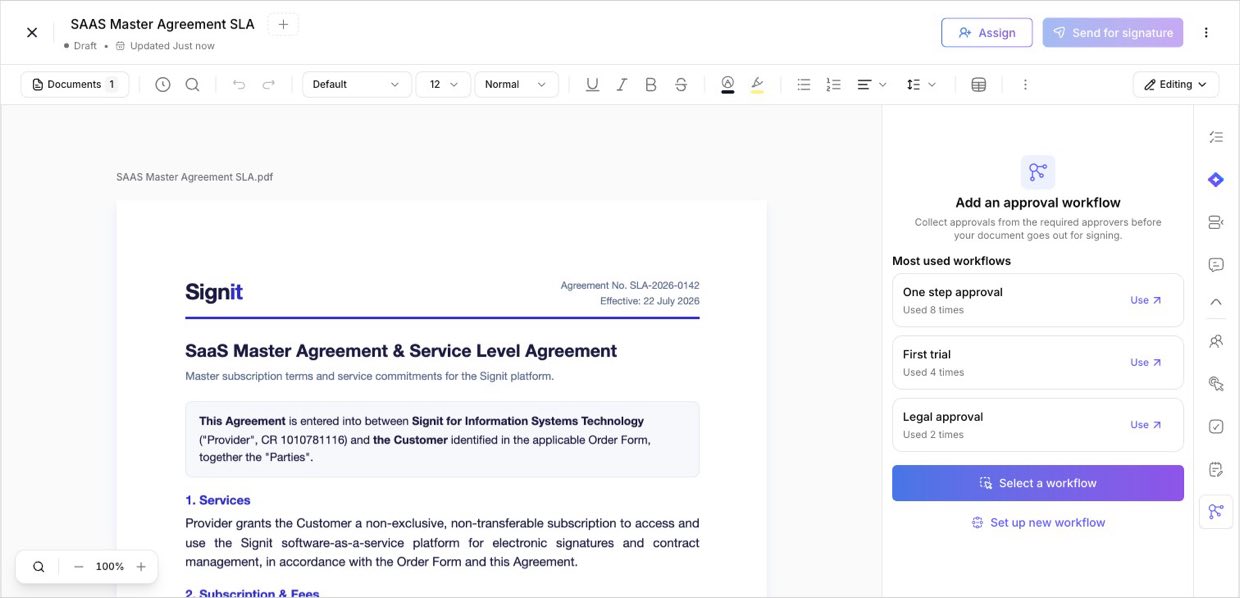Open the Default font dropdown

click(357, 85)
